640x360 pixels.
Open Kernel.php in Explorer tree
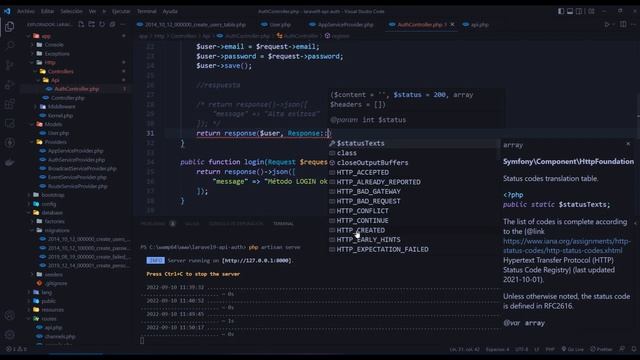pyautogui.click(x=76, y=116)
